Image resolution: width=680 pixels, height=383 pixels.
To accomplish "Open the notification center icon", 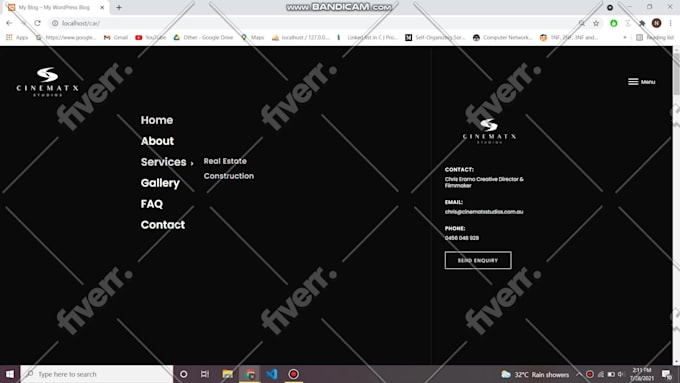I will [x=667, y=374].
